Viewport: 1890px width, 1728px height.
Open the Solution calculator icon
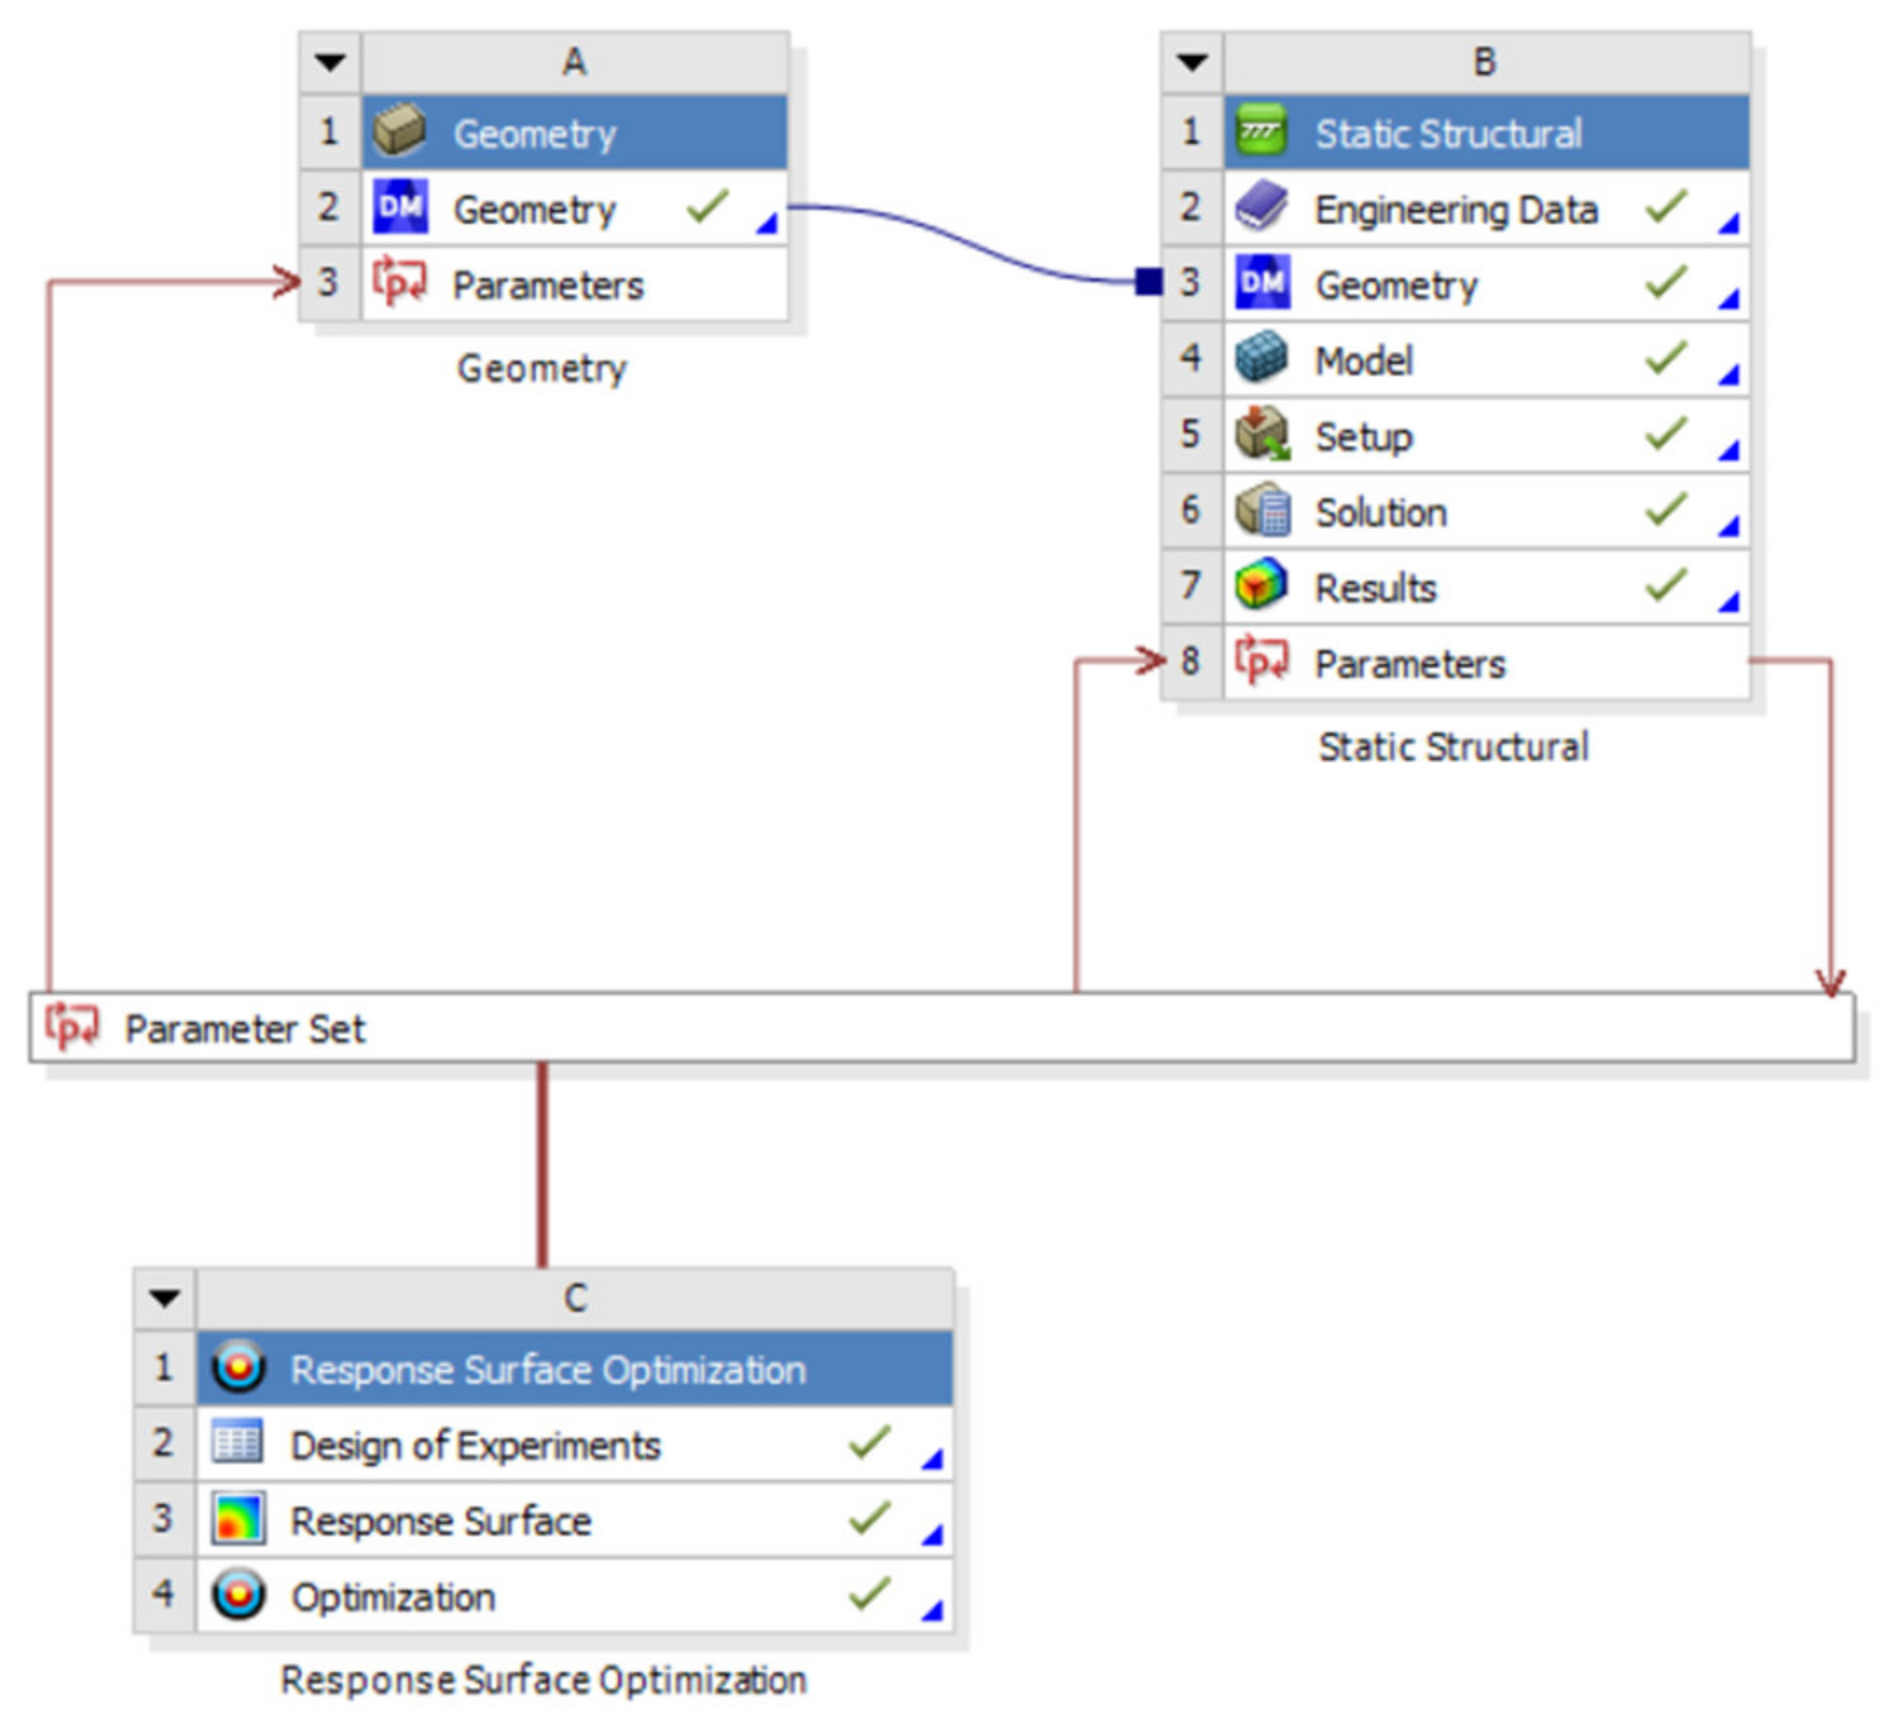click(1260, 511)
